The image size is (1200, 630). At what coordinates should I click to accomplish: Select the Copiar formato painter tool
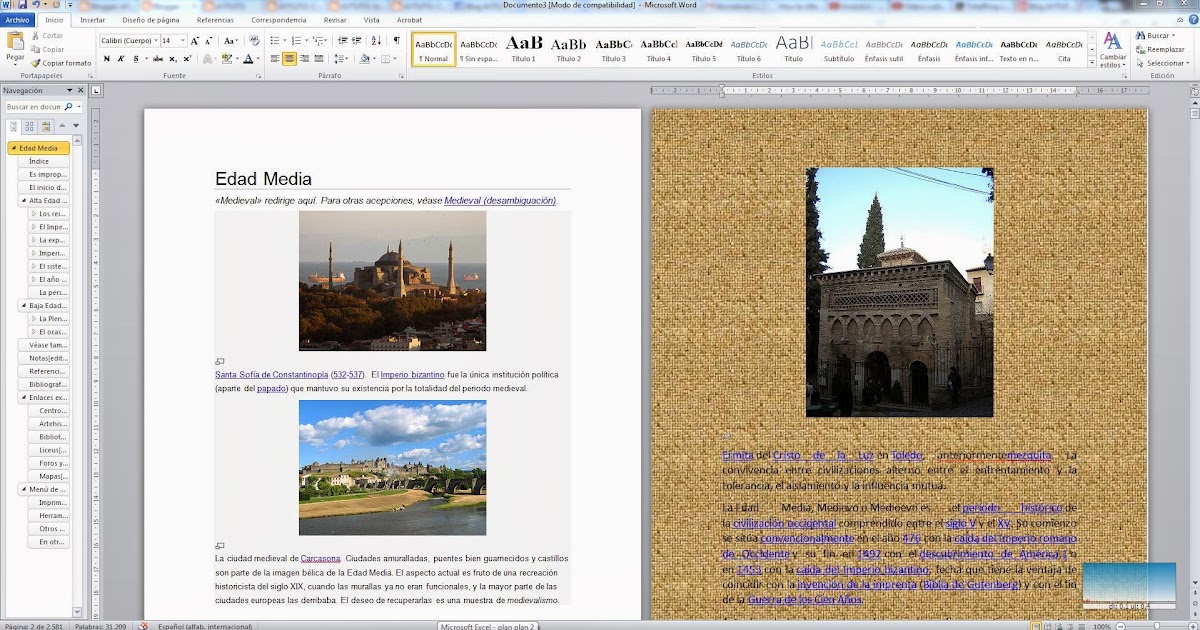point(60,63)
